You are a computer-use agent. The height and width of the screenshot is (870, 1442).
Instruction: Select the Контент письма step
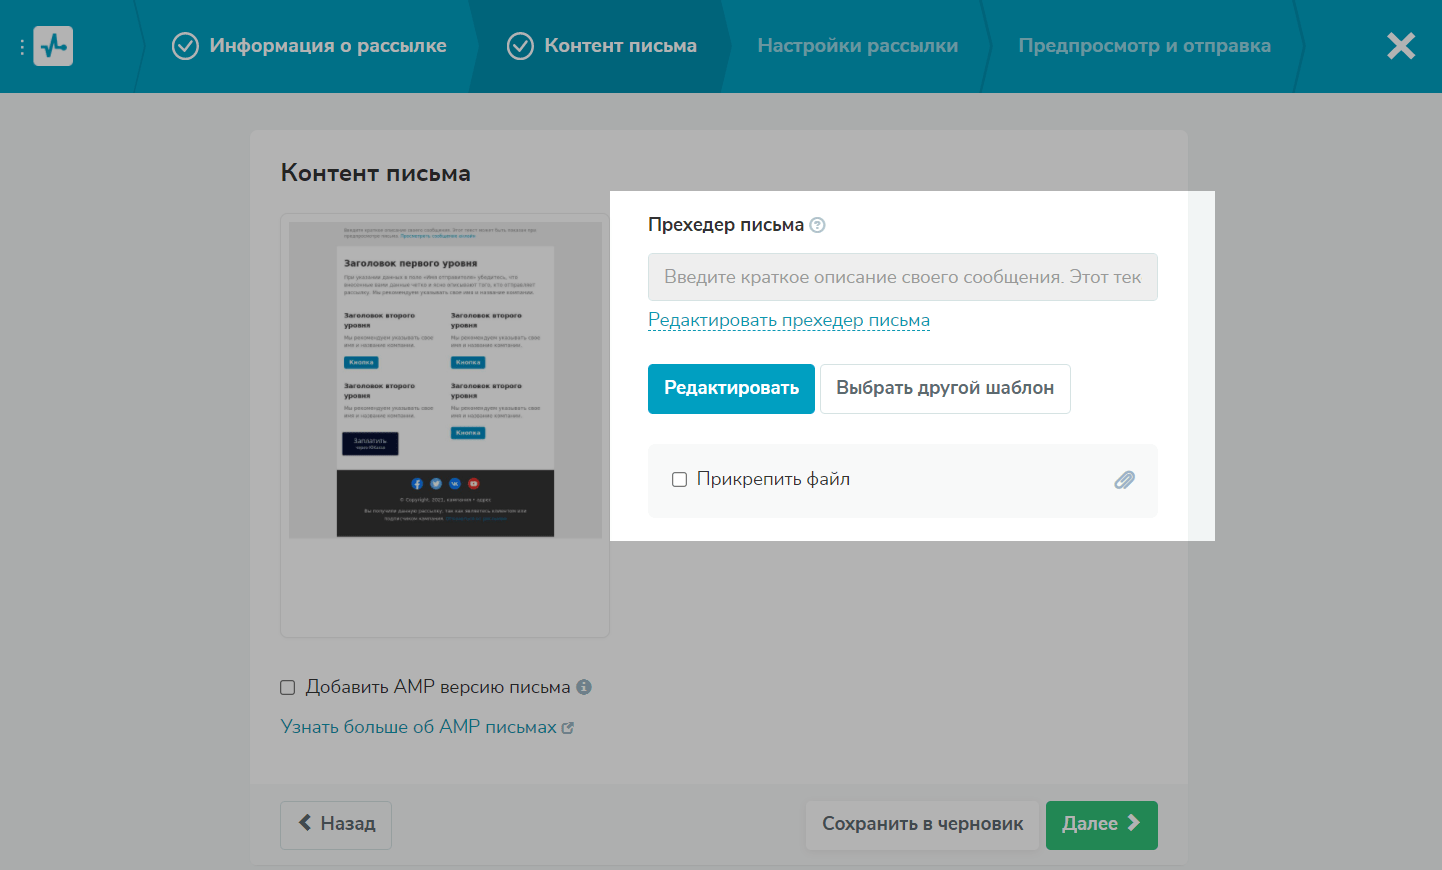click(602, 46)
